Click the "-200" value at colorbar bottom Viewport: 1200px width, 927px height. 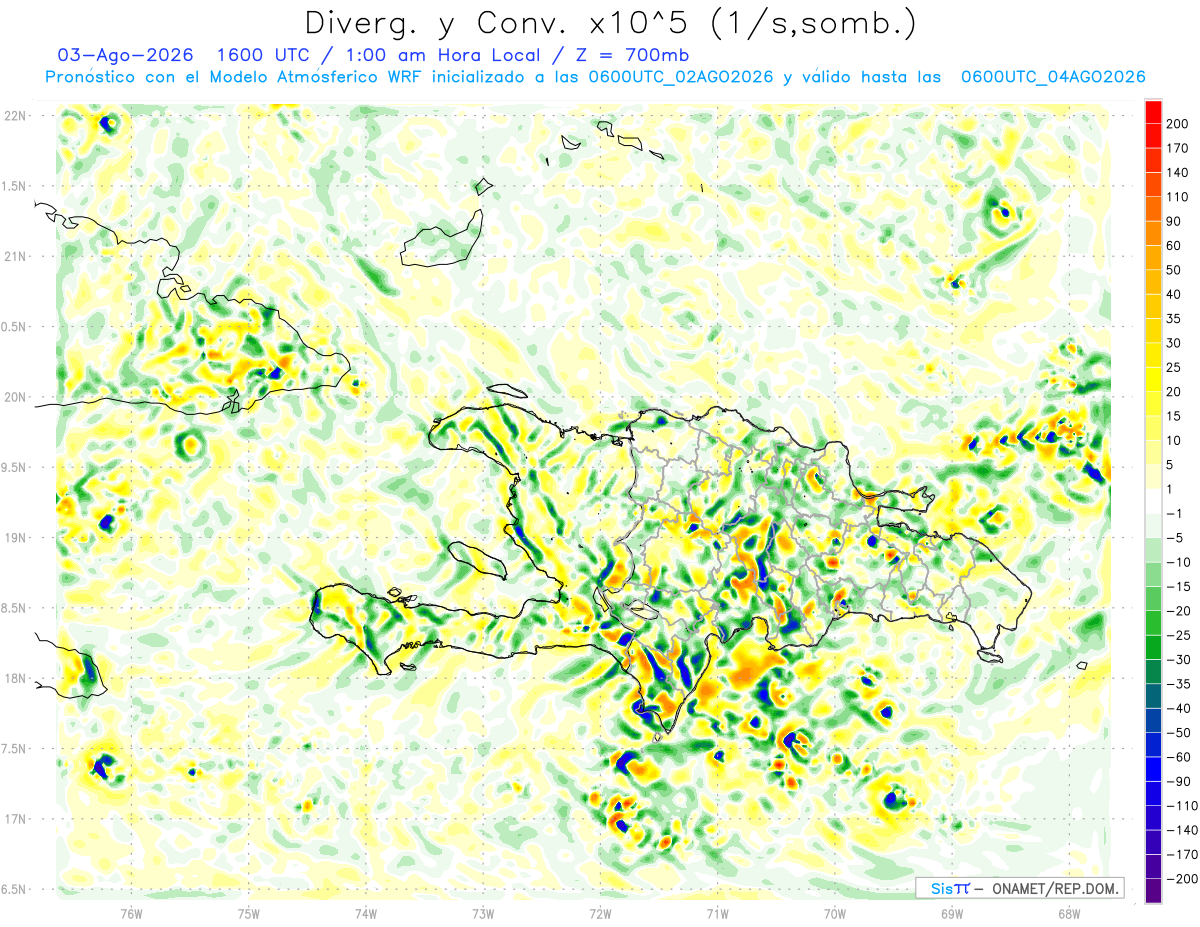click(x=1180, y=878)
